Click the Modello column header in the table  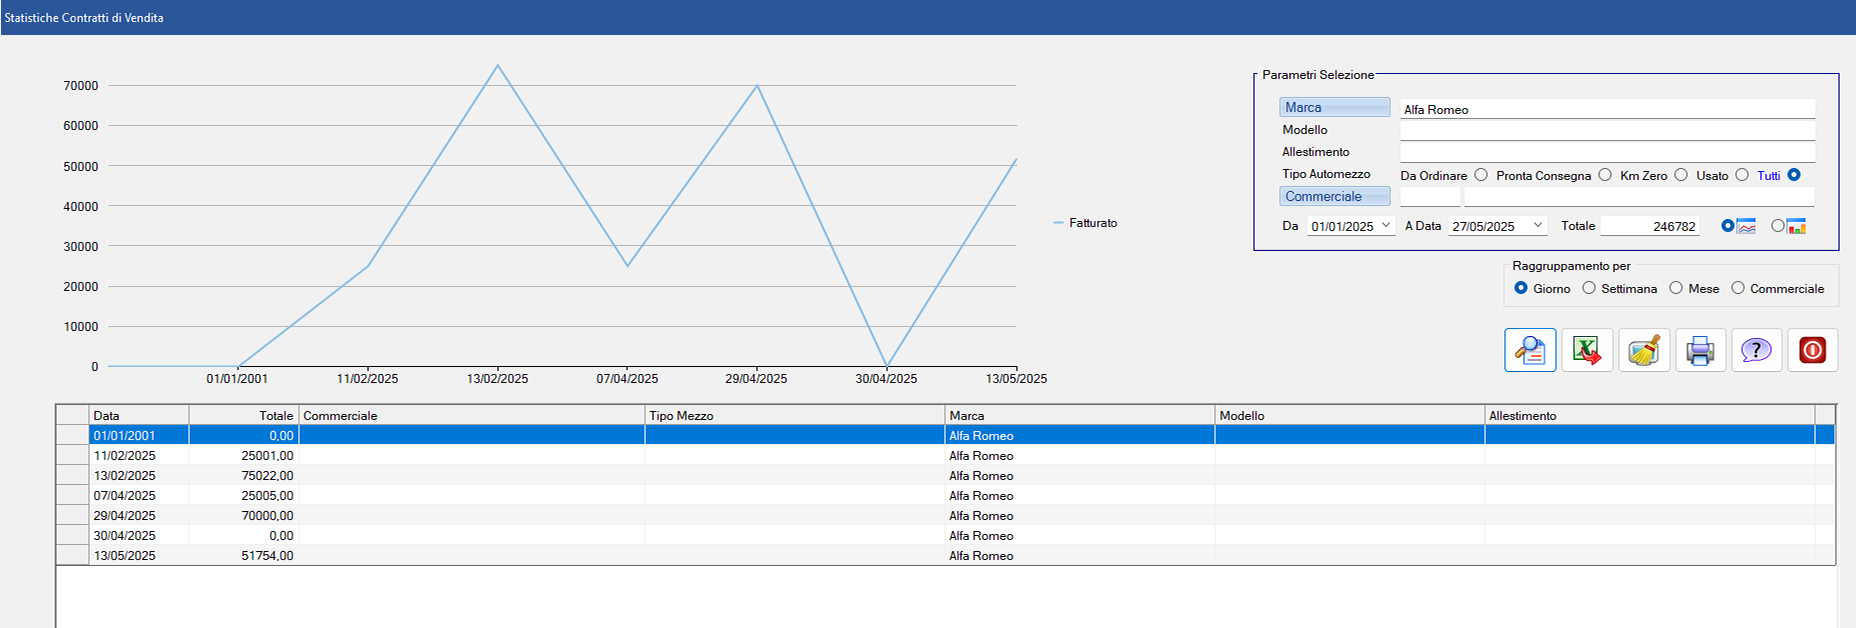1350,415
